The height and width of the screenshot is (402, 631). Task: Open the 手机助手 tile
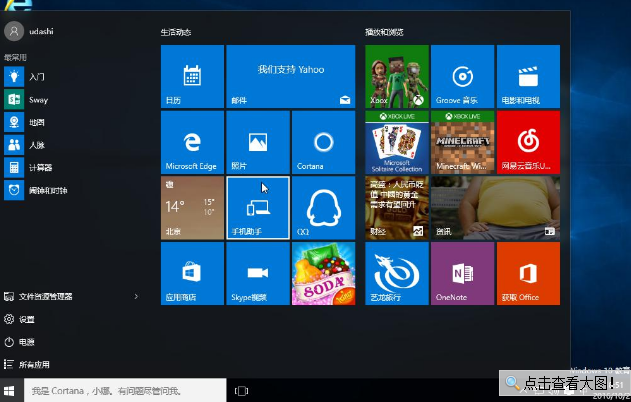[x=258, y=208]
